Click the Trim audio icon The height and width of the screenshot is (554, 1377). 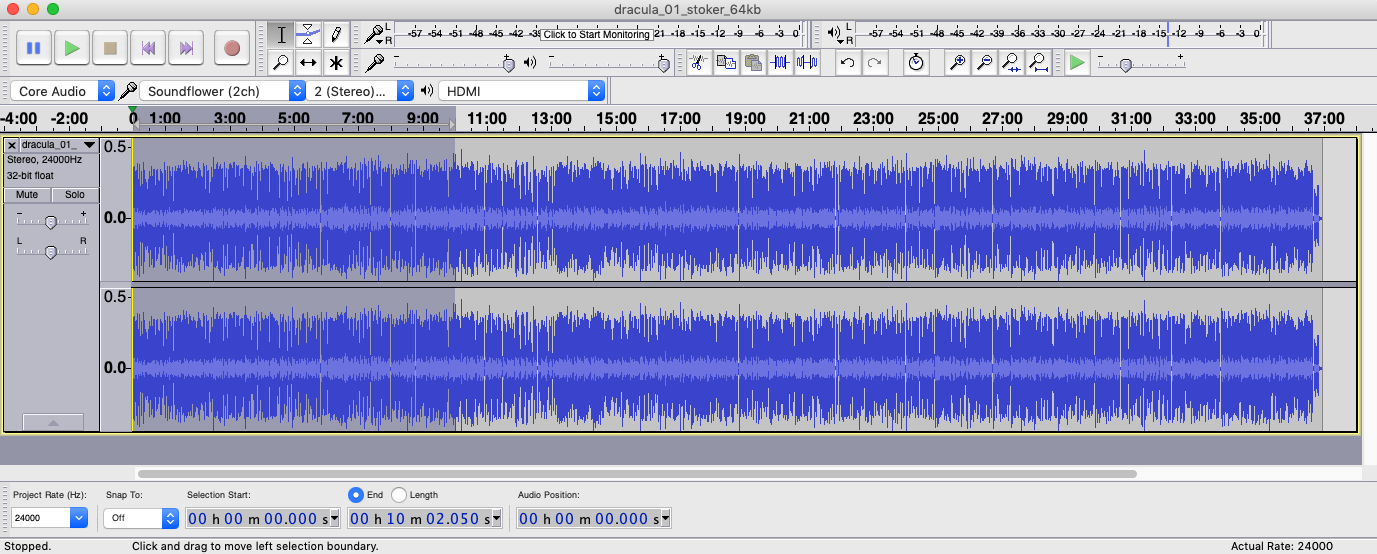(780, 62)
